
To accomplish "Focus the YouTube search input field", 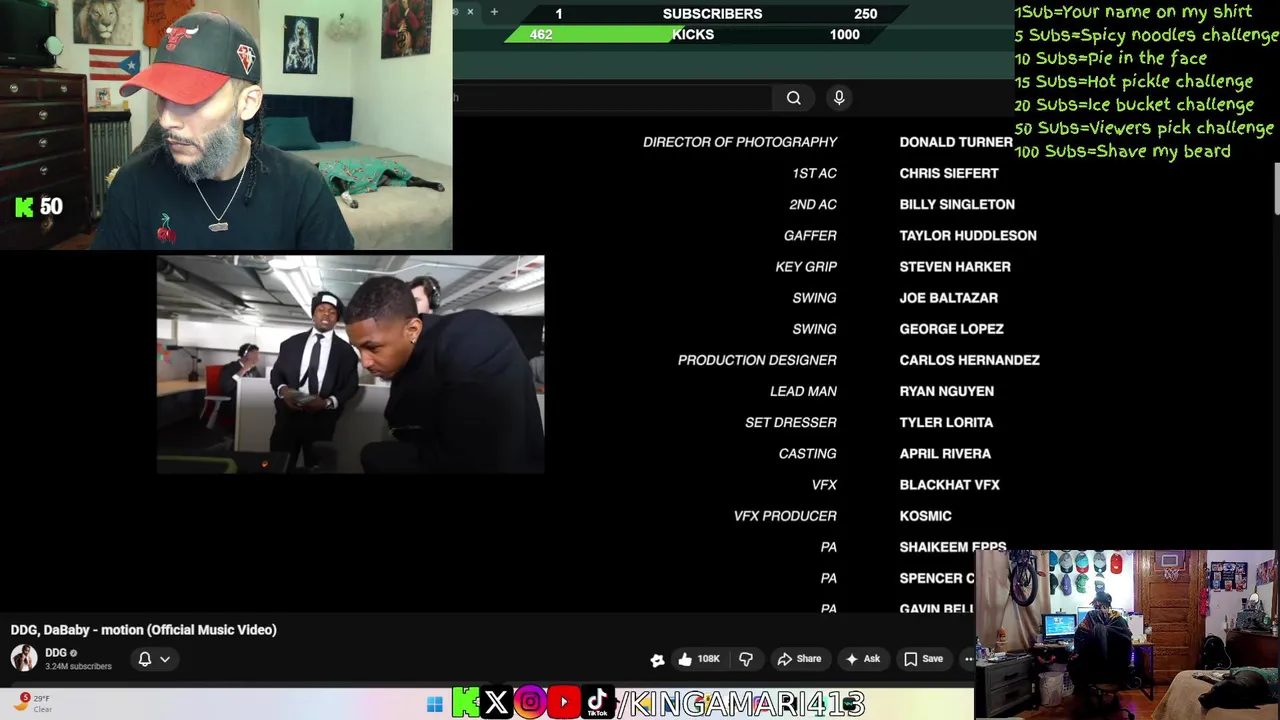I will (x=612, y=98).
